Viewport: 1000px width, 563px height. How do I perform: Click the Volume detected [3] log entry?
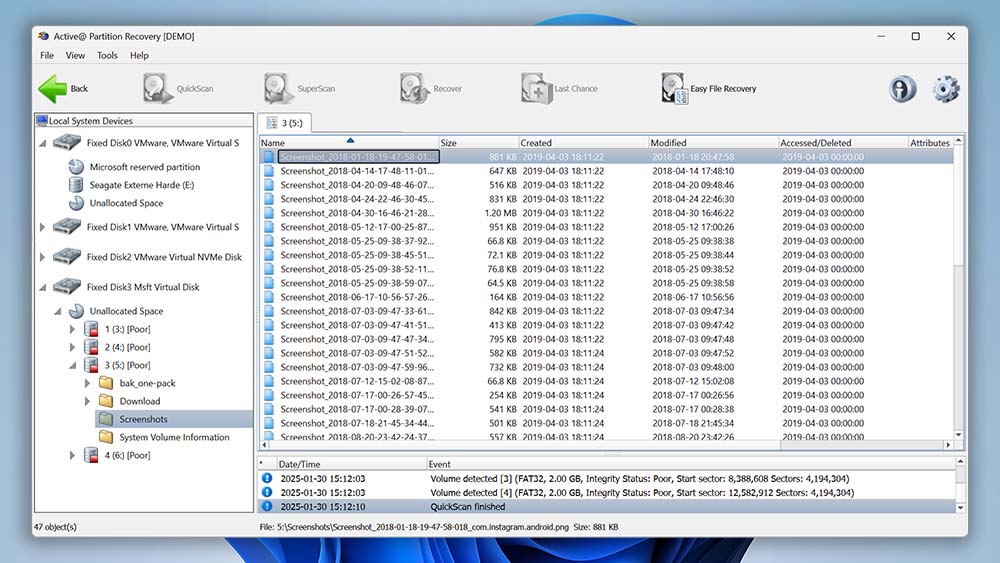click(x=606, y=479)
